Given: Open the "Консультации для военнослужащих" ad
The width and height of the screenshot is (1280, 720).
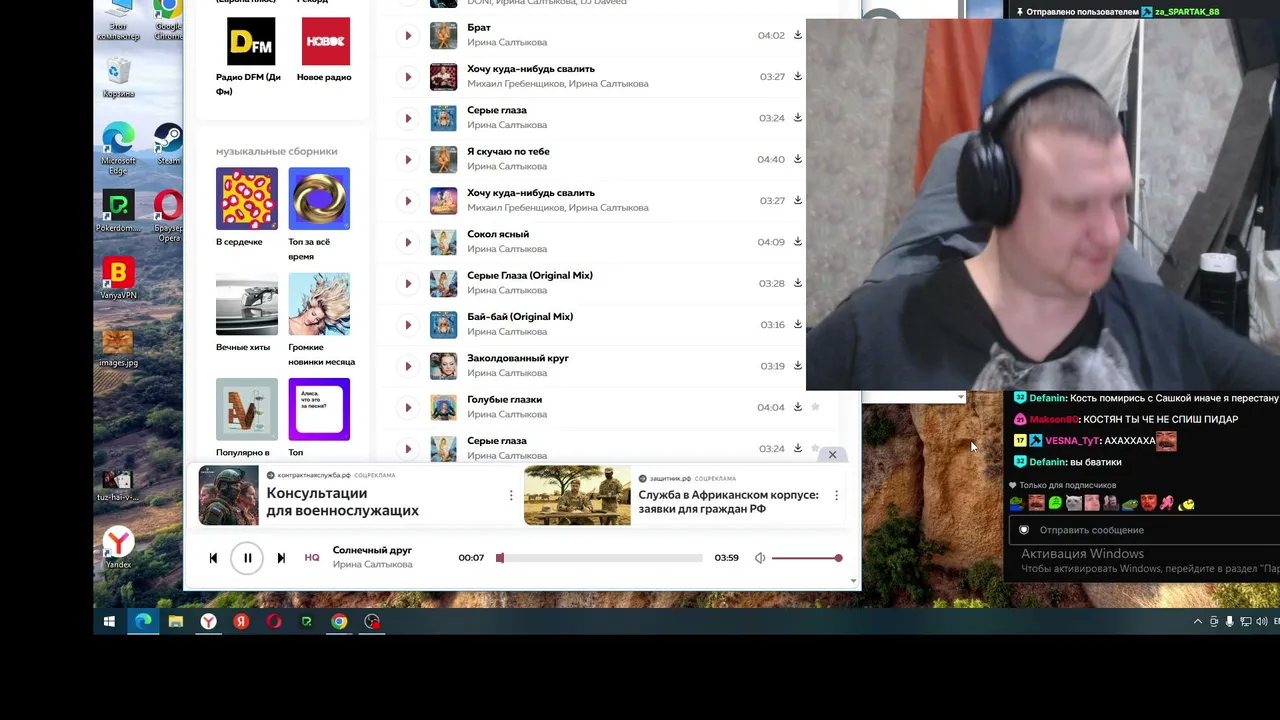Looking at the screenshot, I should point(342,502).
